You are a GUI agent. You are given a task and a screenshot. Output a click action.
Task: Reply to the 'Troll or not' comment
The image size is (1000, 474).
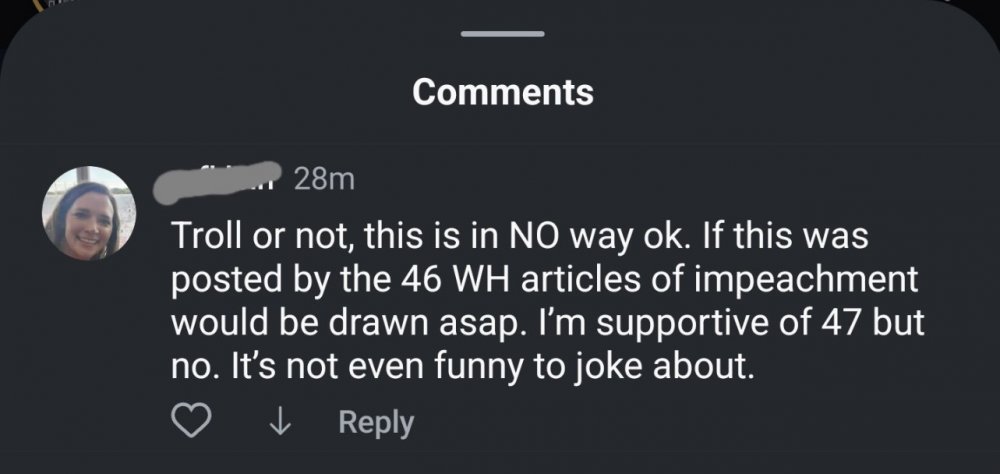[375, 422]
